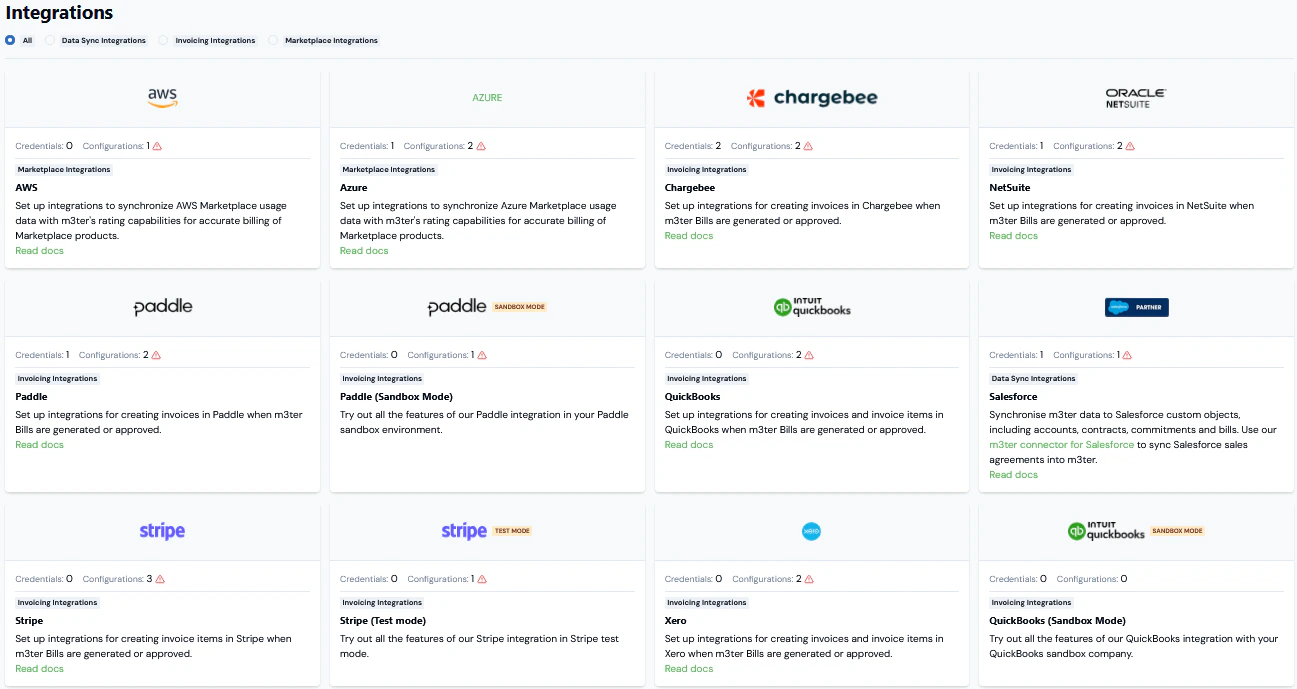The height and width of the screenshot is (689, 1297).
Task: Open the m3ter connector for Salesforce link
Action: point(1062,445)
